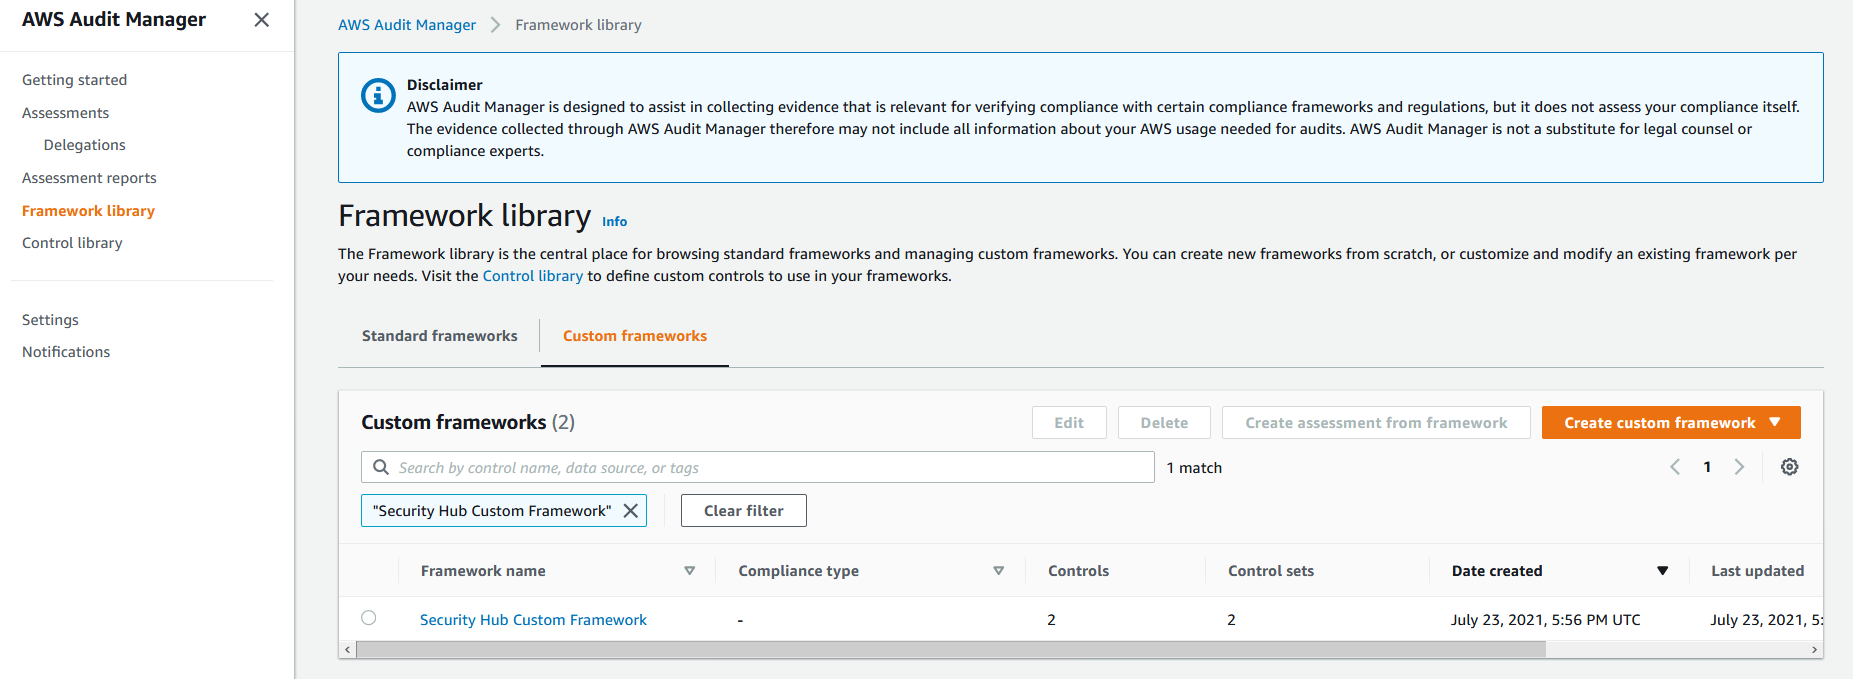The image size is (1853, 679).
Task: Click the Controls column header
Action: [1078, 571]
